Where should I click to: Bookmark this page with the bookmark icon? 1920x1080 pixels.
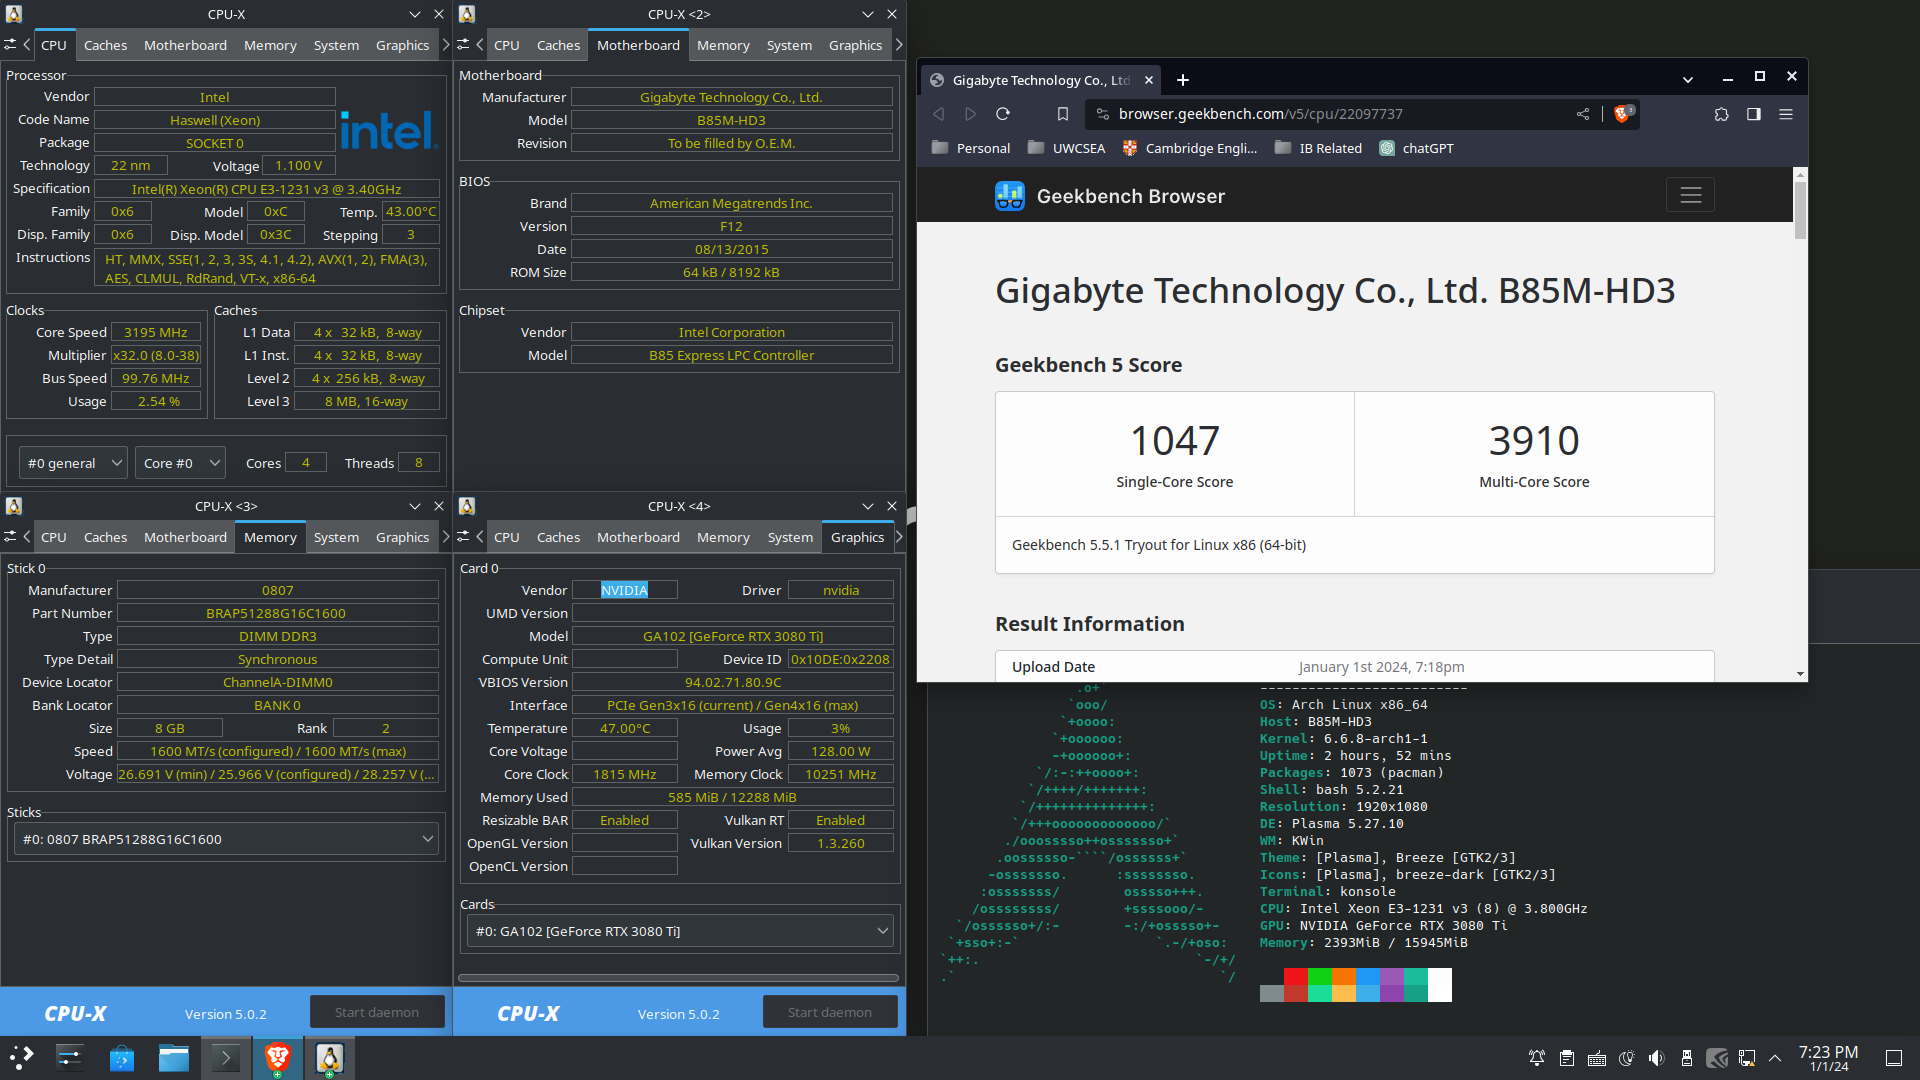(1063, 114)
